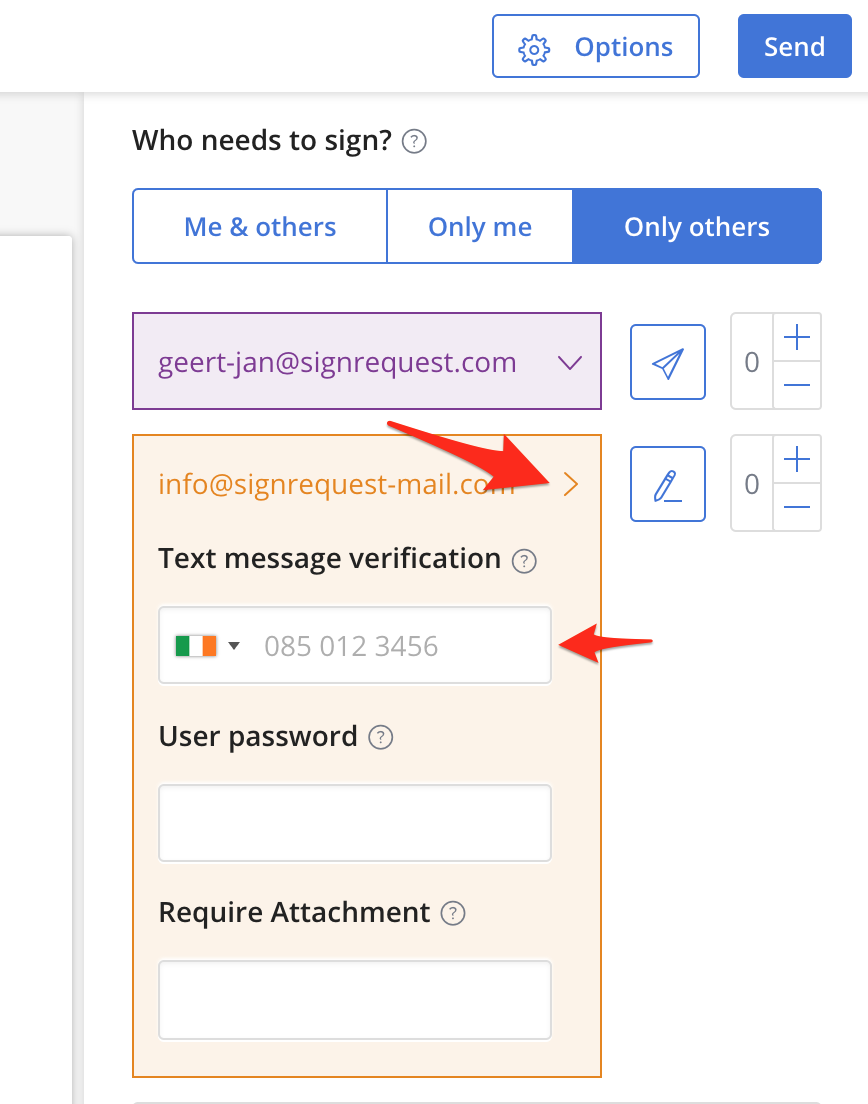Viewport: 868px width, 1104px height.
Task: Click the pencil signer role icon
Action: click(667, 484)
